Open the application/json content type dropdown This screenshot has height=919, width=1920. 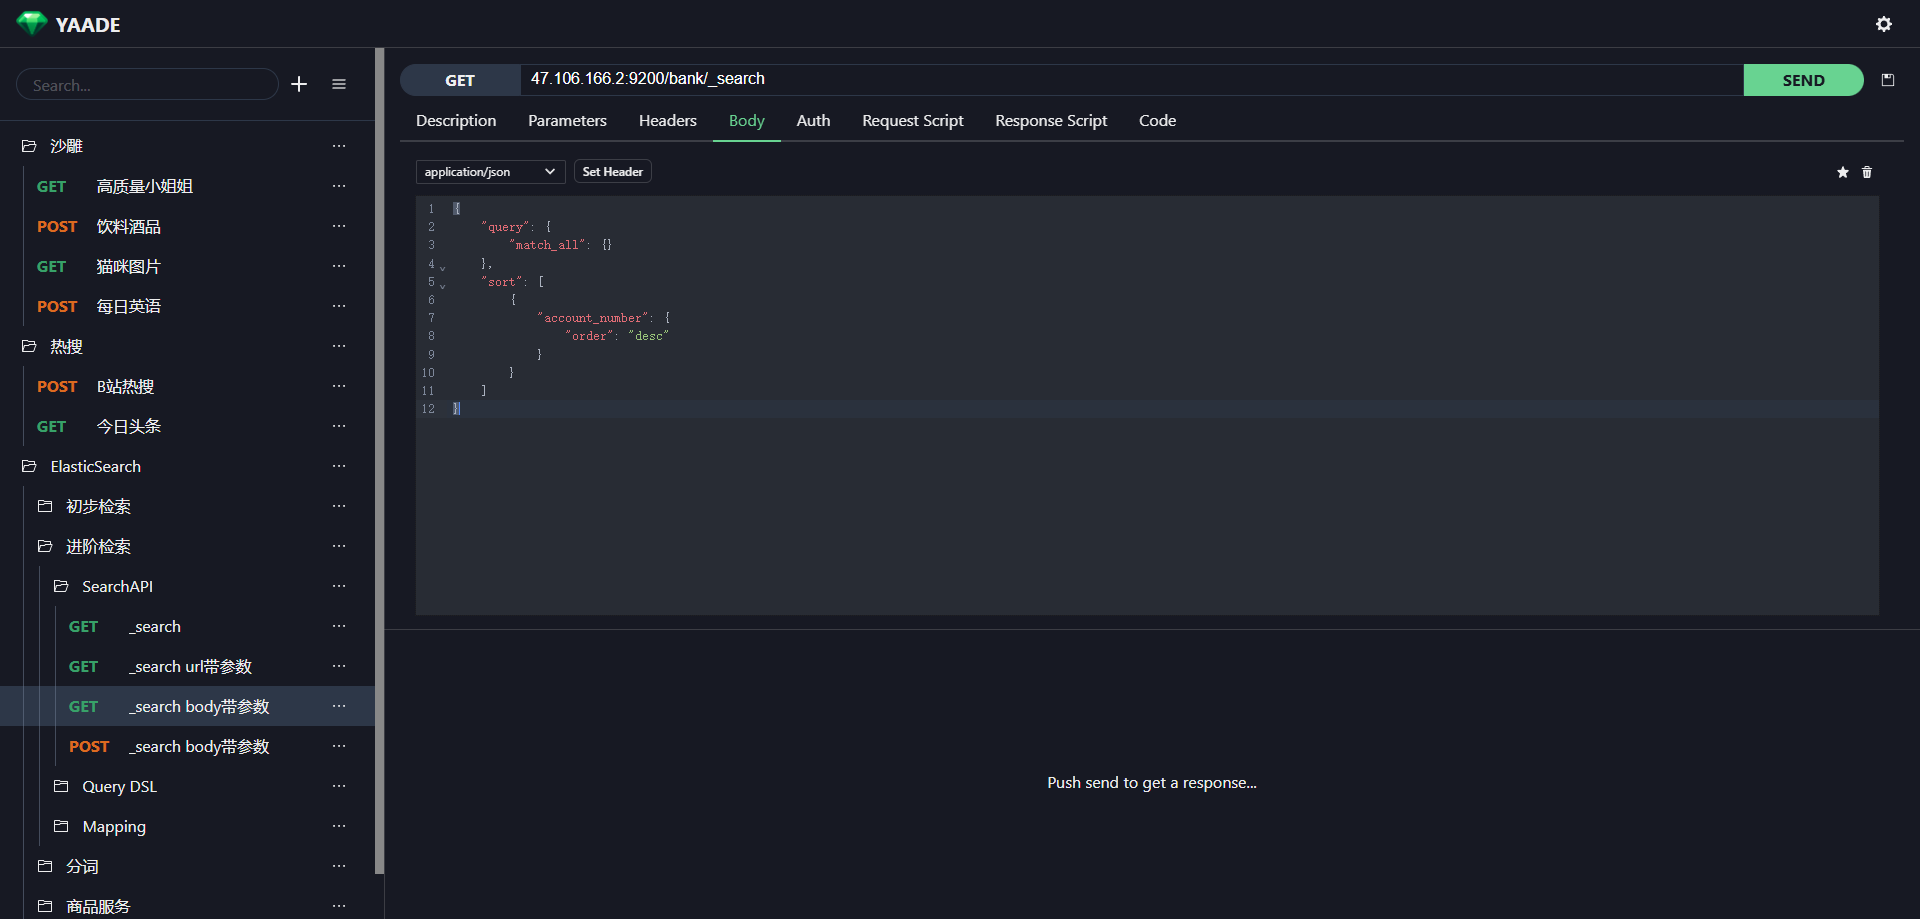490,172
